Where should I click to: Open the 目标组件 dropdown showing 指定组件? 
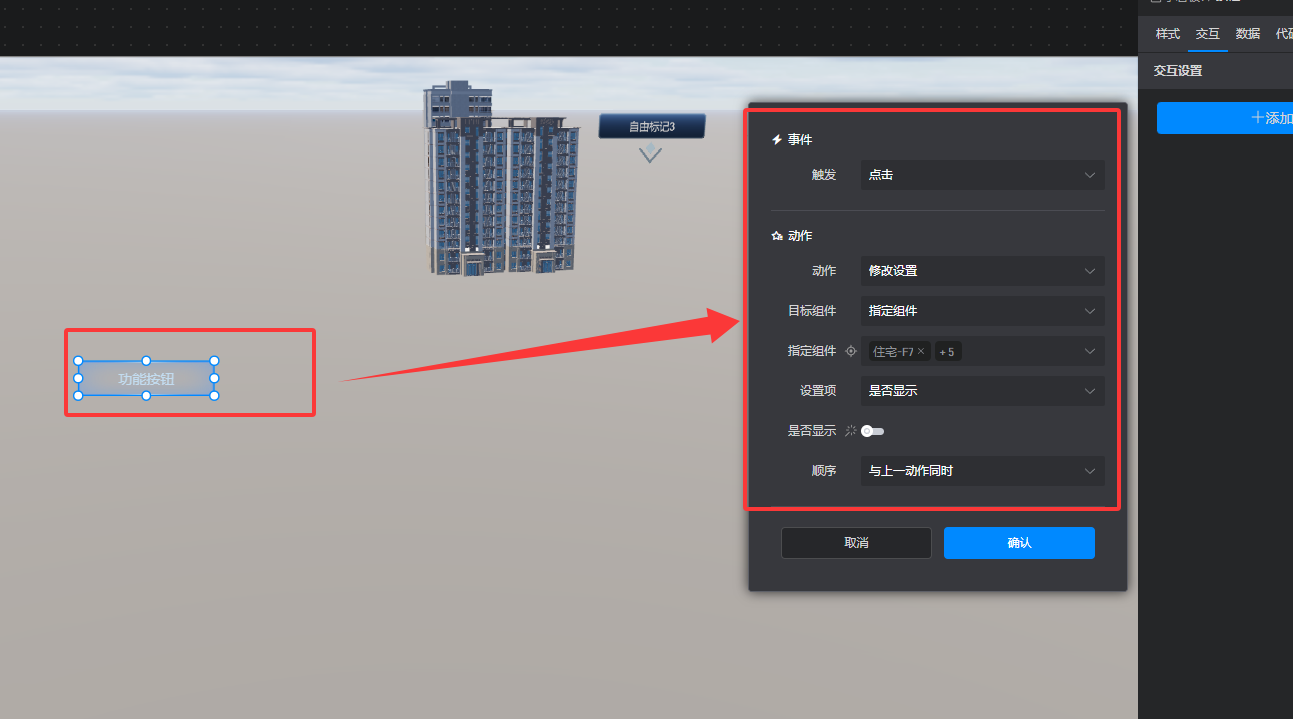pos(983,311)
